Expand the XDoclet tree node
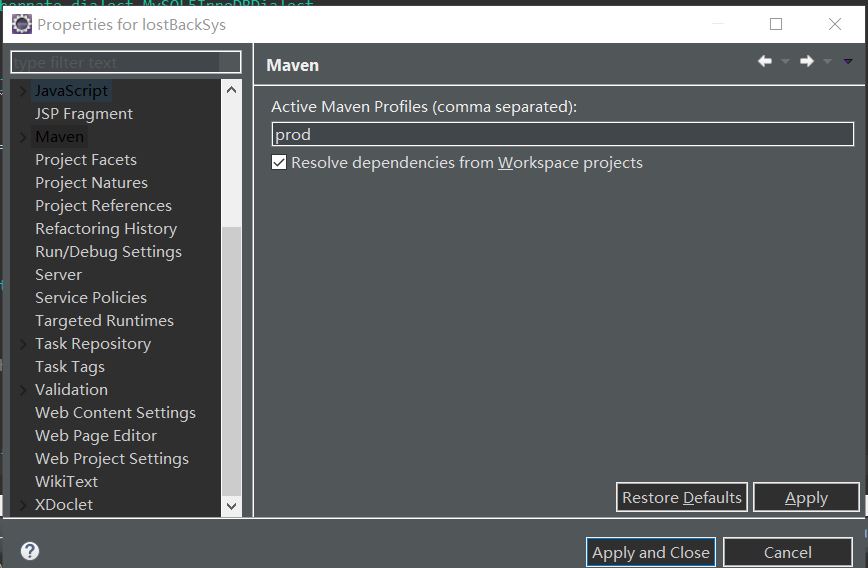Viewport: 868px width, 568px height. tap(23, 505)
